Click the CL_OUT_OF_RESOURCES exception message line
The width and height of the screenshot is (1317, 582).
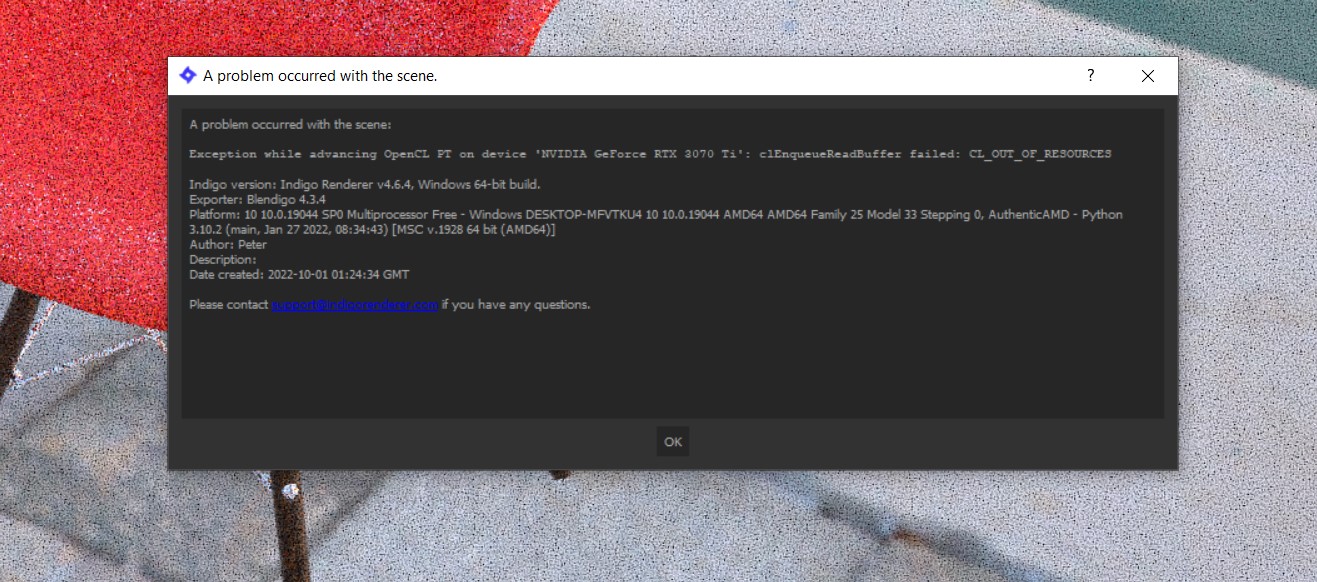(x=650, y=155)
